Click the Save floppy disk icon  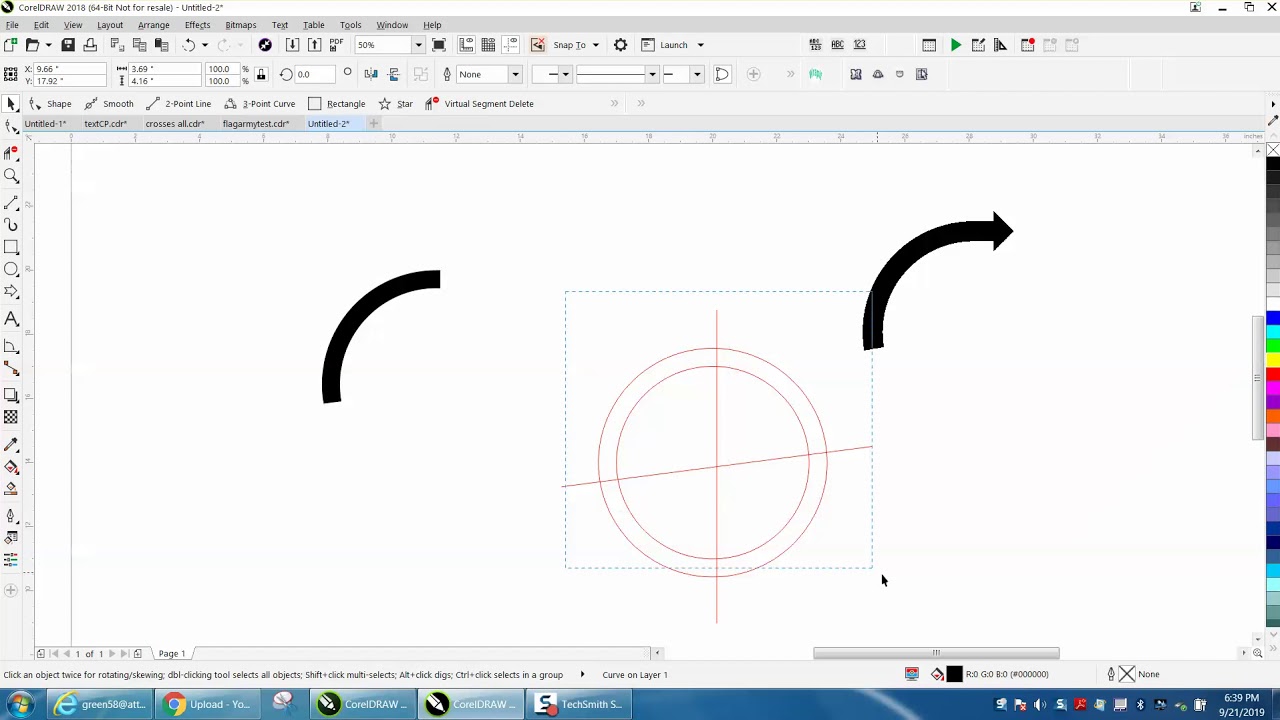tap(68, 45)
